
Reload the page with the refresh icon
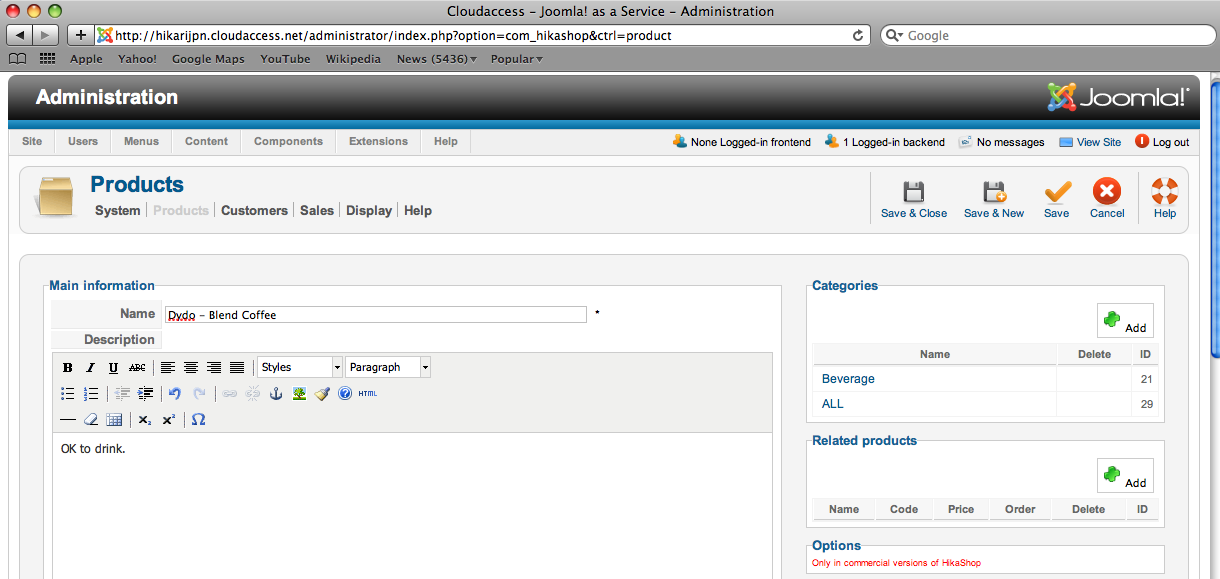click(x=857, y=35)
